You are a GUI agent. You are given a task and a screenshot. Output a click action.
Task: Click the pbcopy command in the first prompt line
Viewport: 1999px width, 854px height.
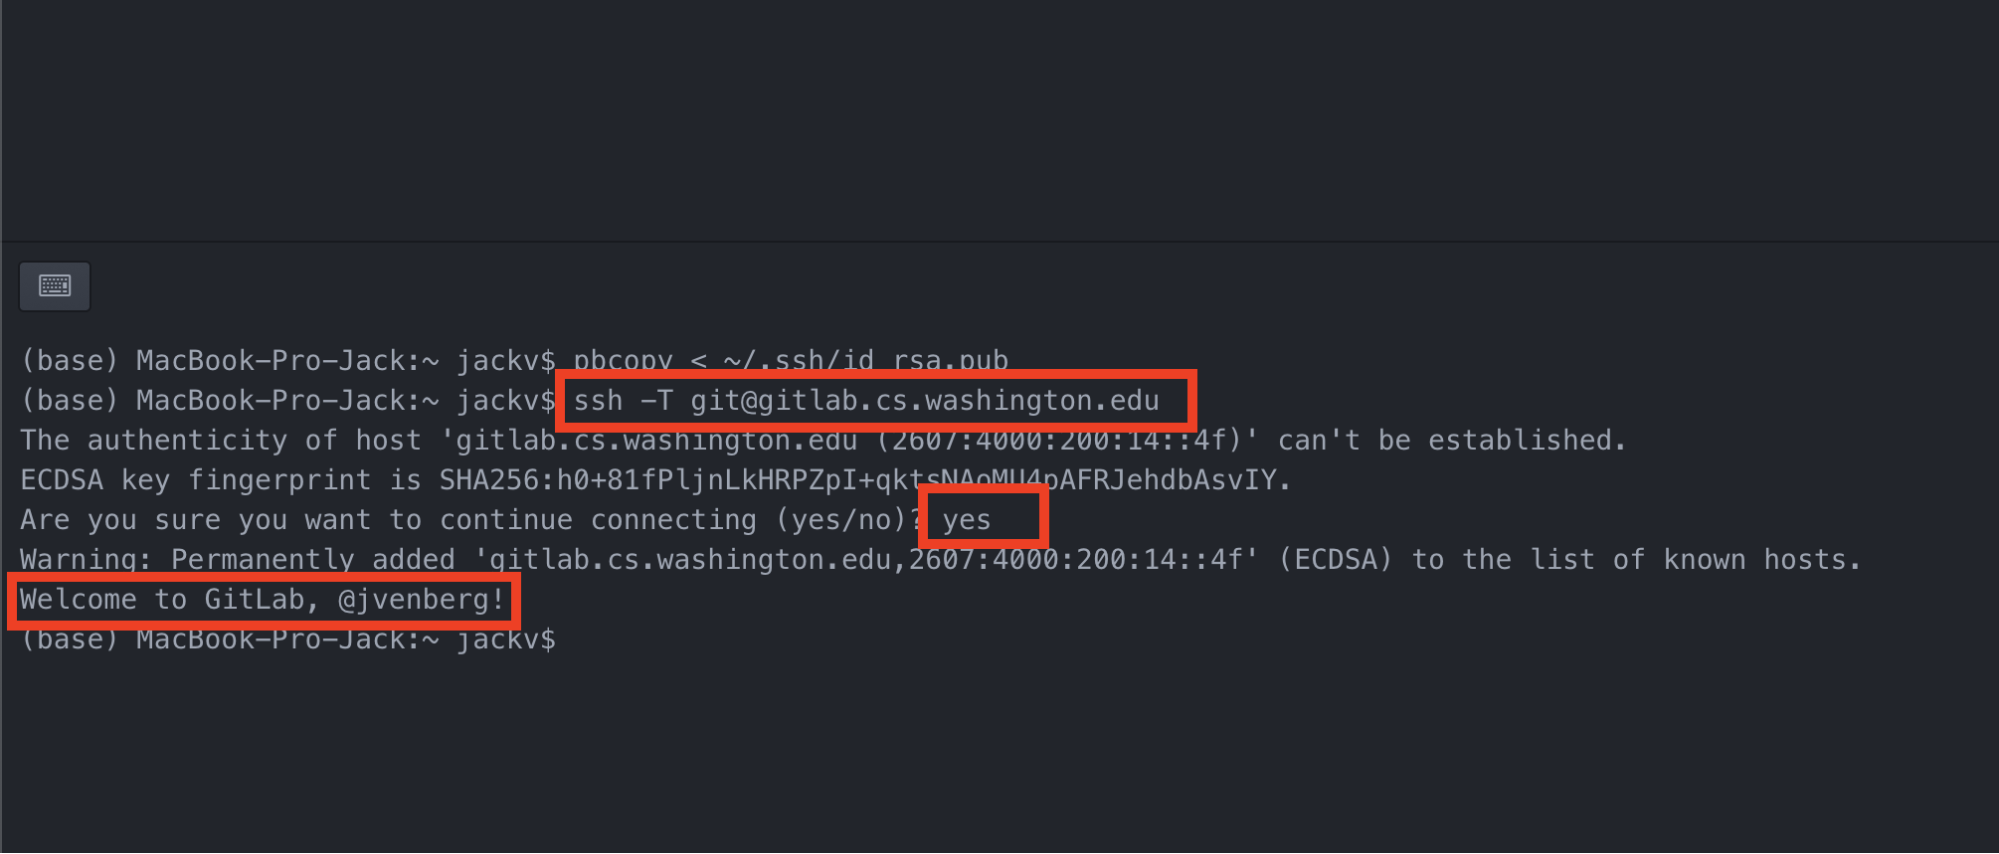click(x=622, y=360)
